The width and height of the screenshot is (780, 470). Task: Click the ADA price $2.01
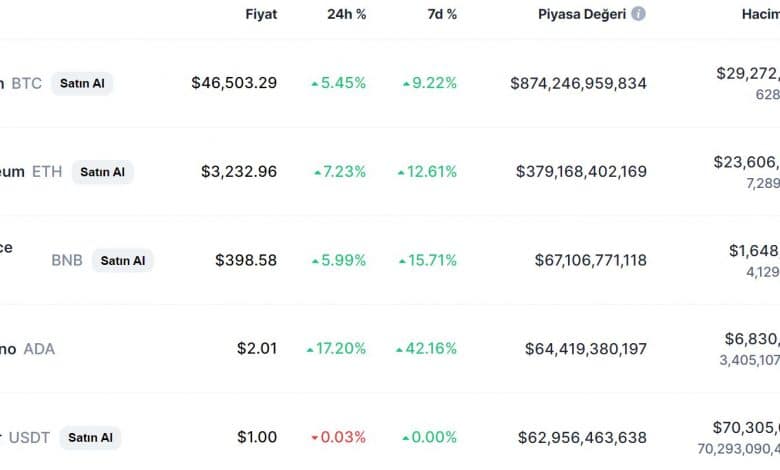tap(257, 349)
